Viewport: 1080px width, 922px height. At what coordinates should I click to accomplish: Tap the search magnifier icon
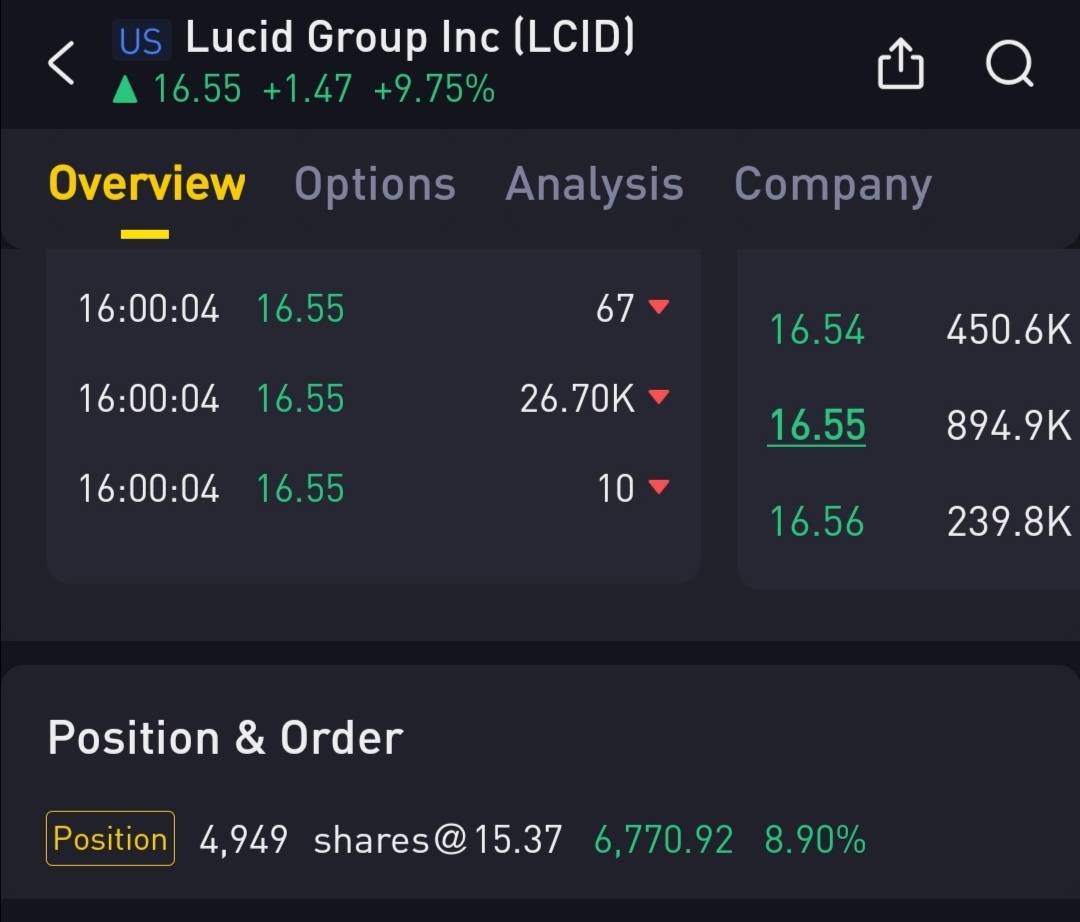(1008, 64)
